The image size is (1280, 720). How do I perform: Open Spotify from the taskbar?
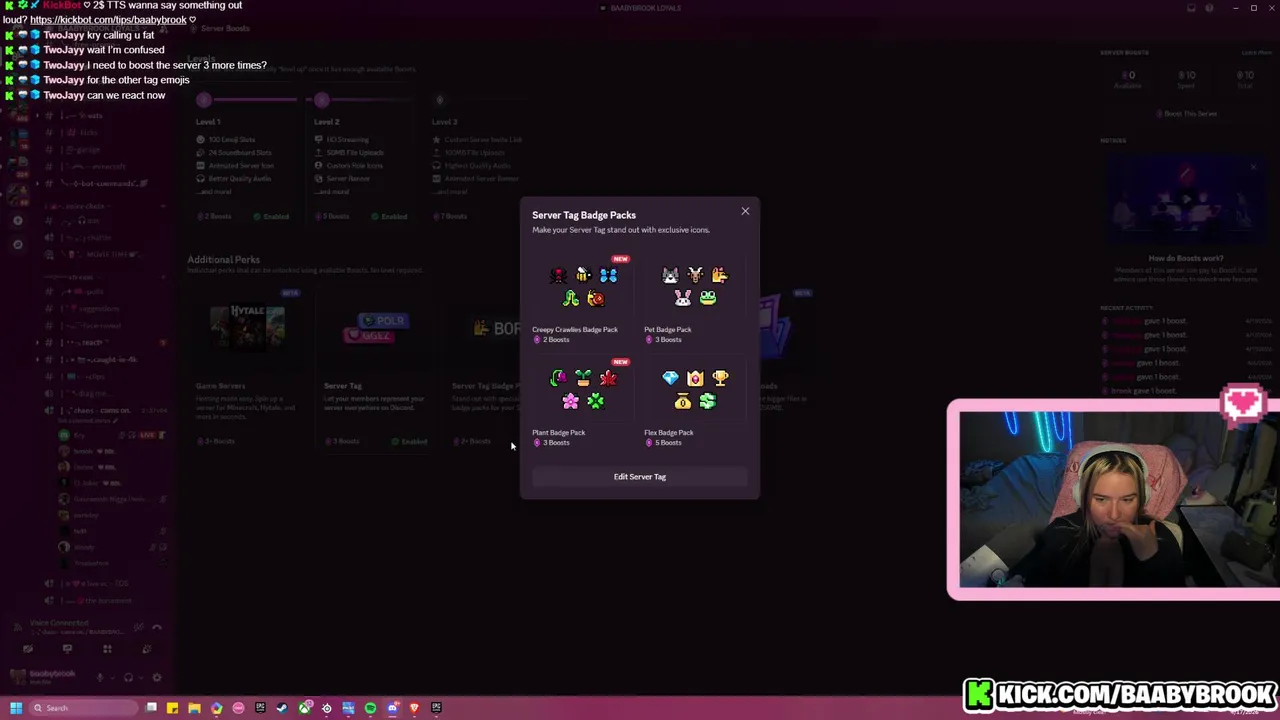(x=370, y=708)
